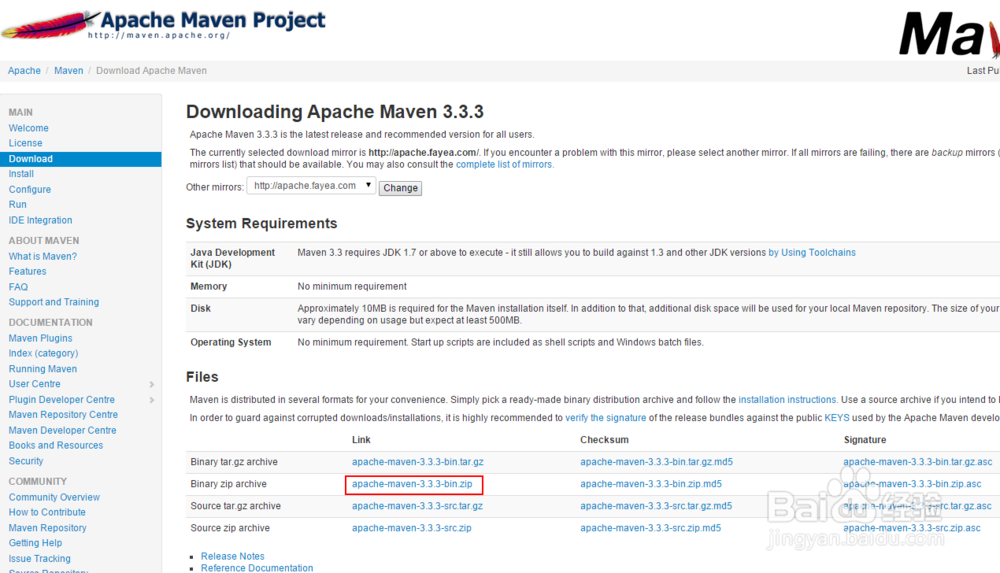The height and width of the screenshot is (573, 1000).
Task: Open IDE Integration sidebar link
Action: (x=40, y=220)
